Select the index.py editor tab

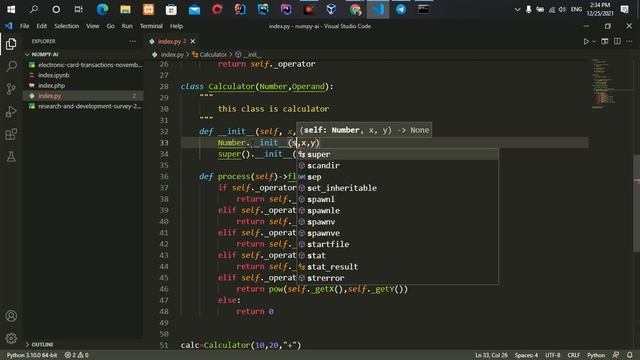point(172,41)
